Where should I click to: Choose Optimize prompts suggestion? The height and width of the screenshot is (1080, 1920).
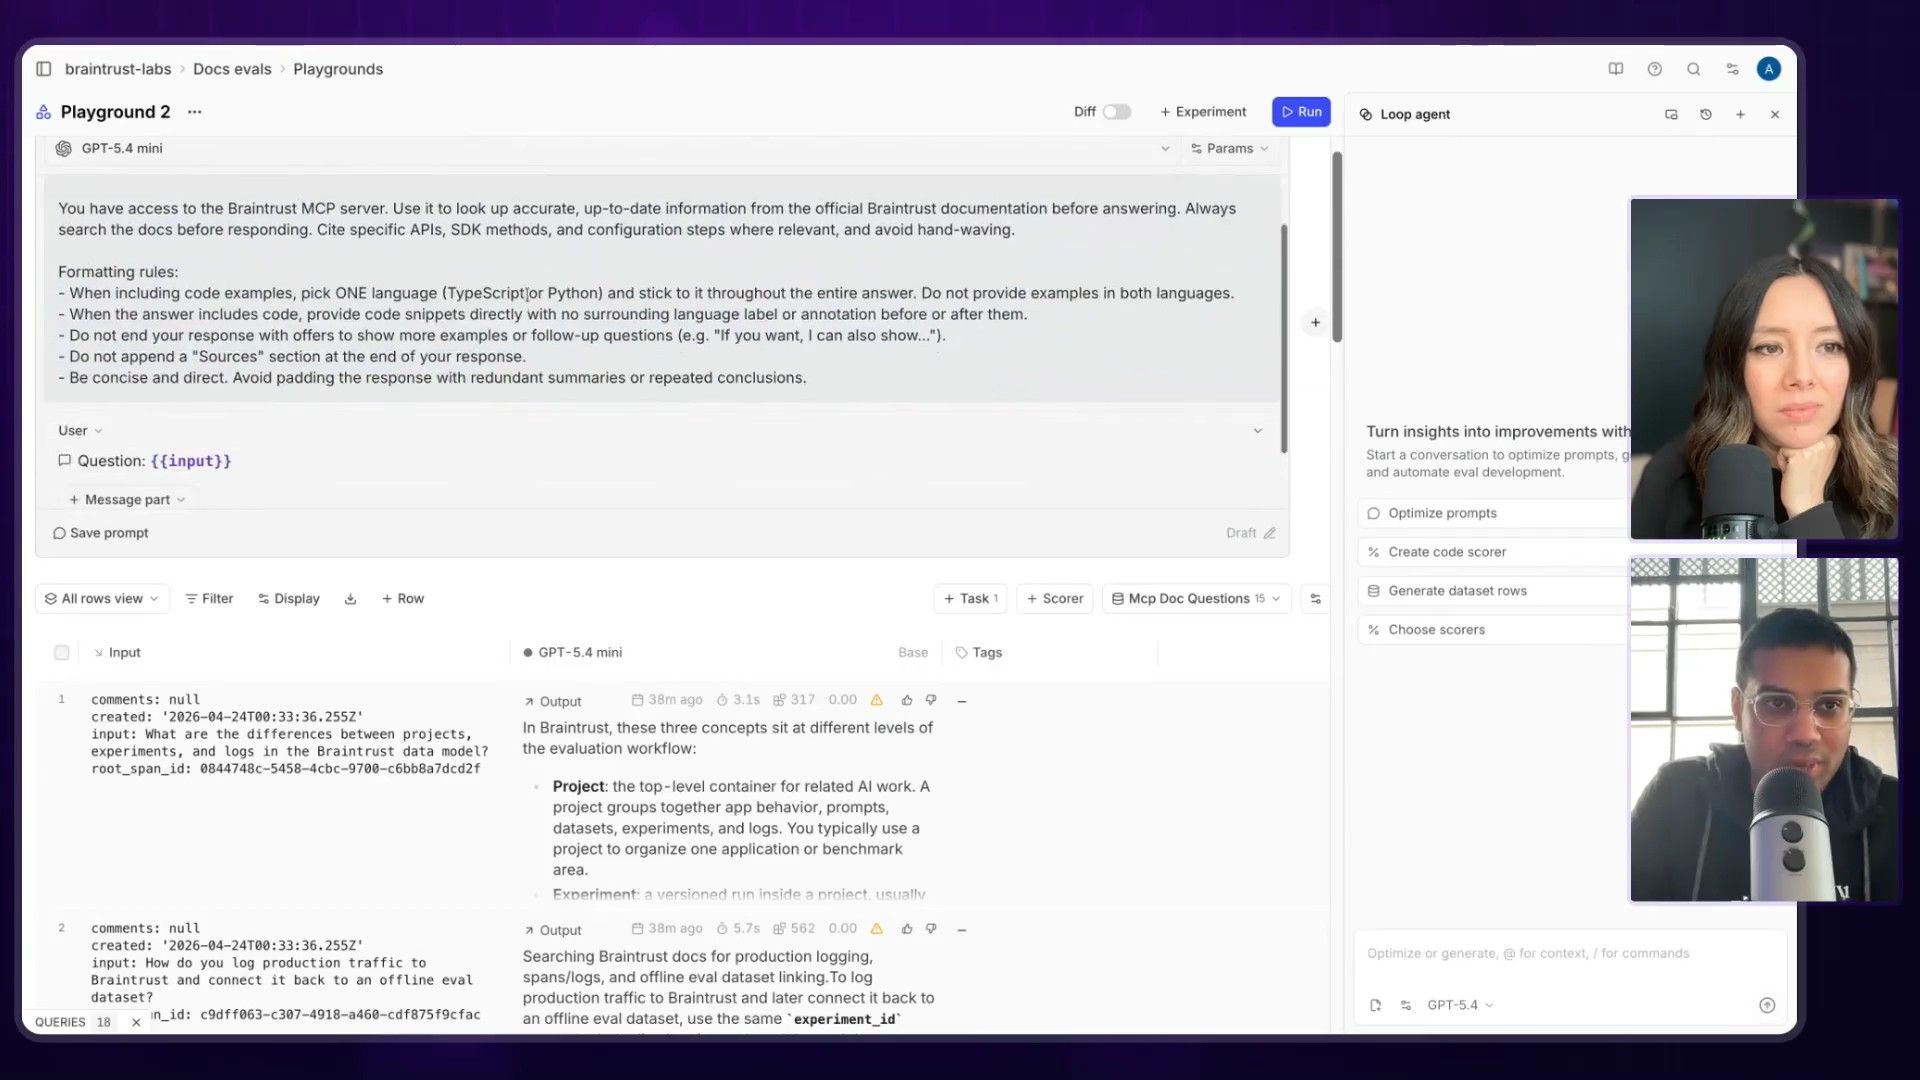1494,513
